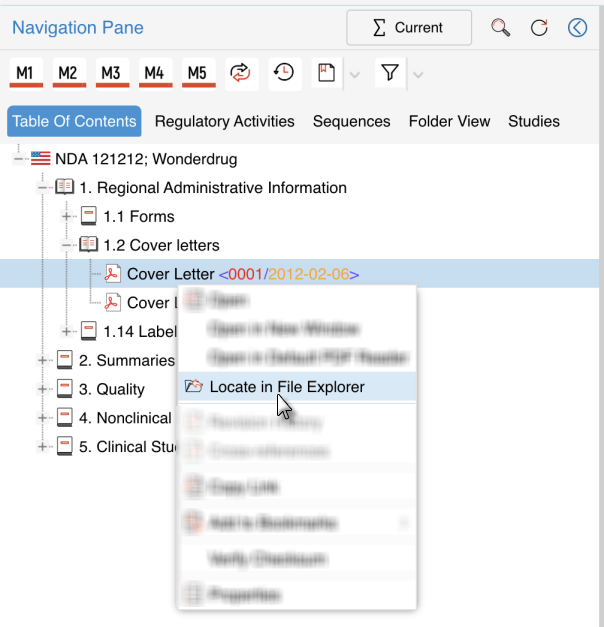The width and height of the screenshot is (604, 627).
Task: Select Locate in File Explorer menu item
Action: [x=287, y=386]
